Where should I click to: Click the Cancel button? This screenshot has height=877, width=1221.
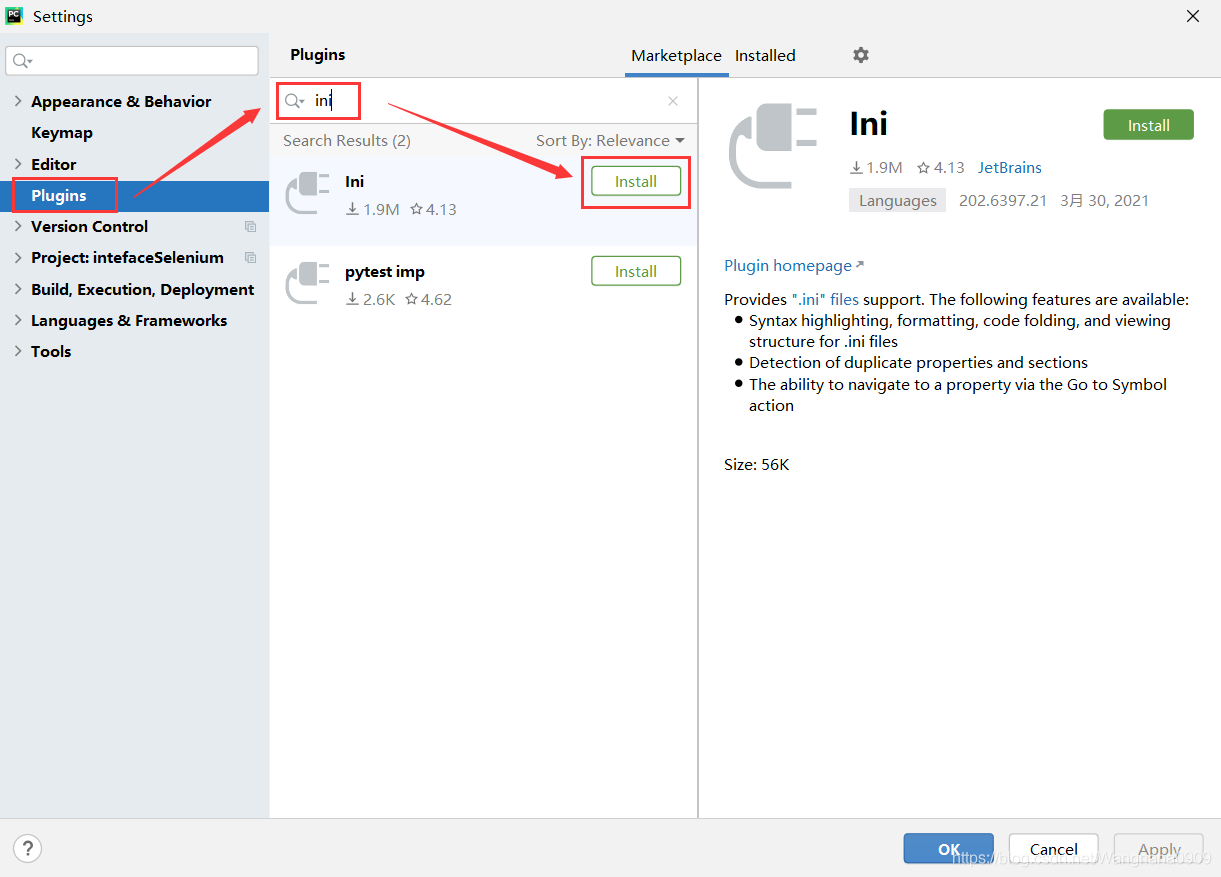point(1054,849)
